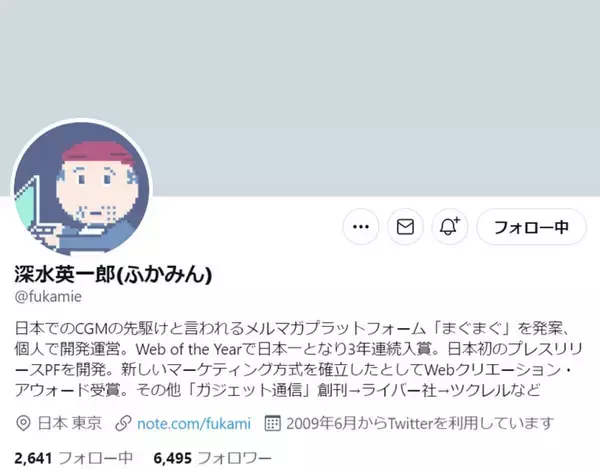Open the three-dot more options menu

361,227
